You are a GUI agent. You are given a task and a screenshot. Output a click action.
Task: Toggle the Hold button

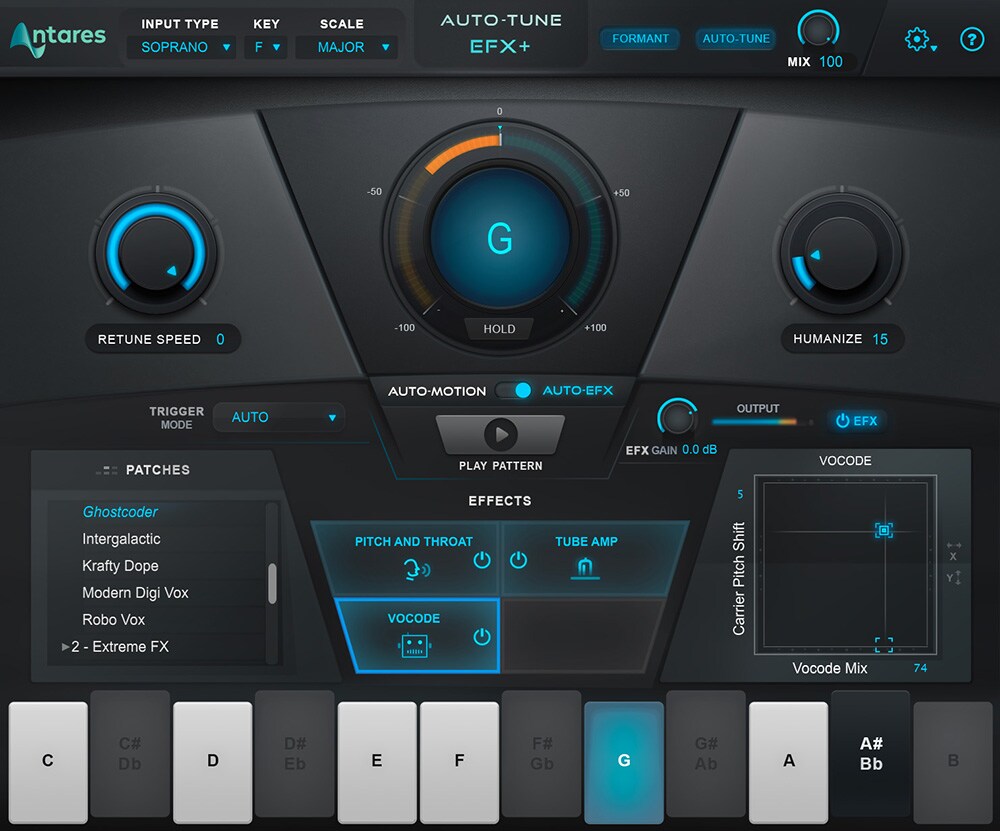(x=499, y=329)
